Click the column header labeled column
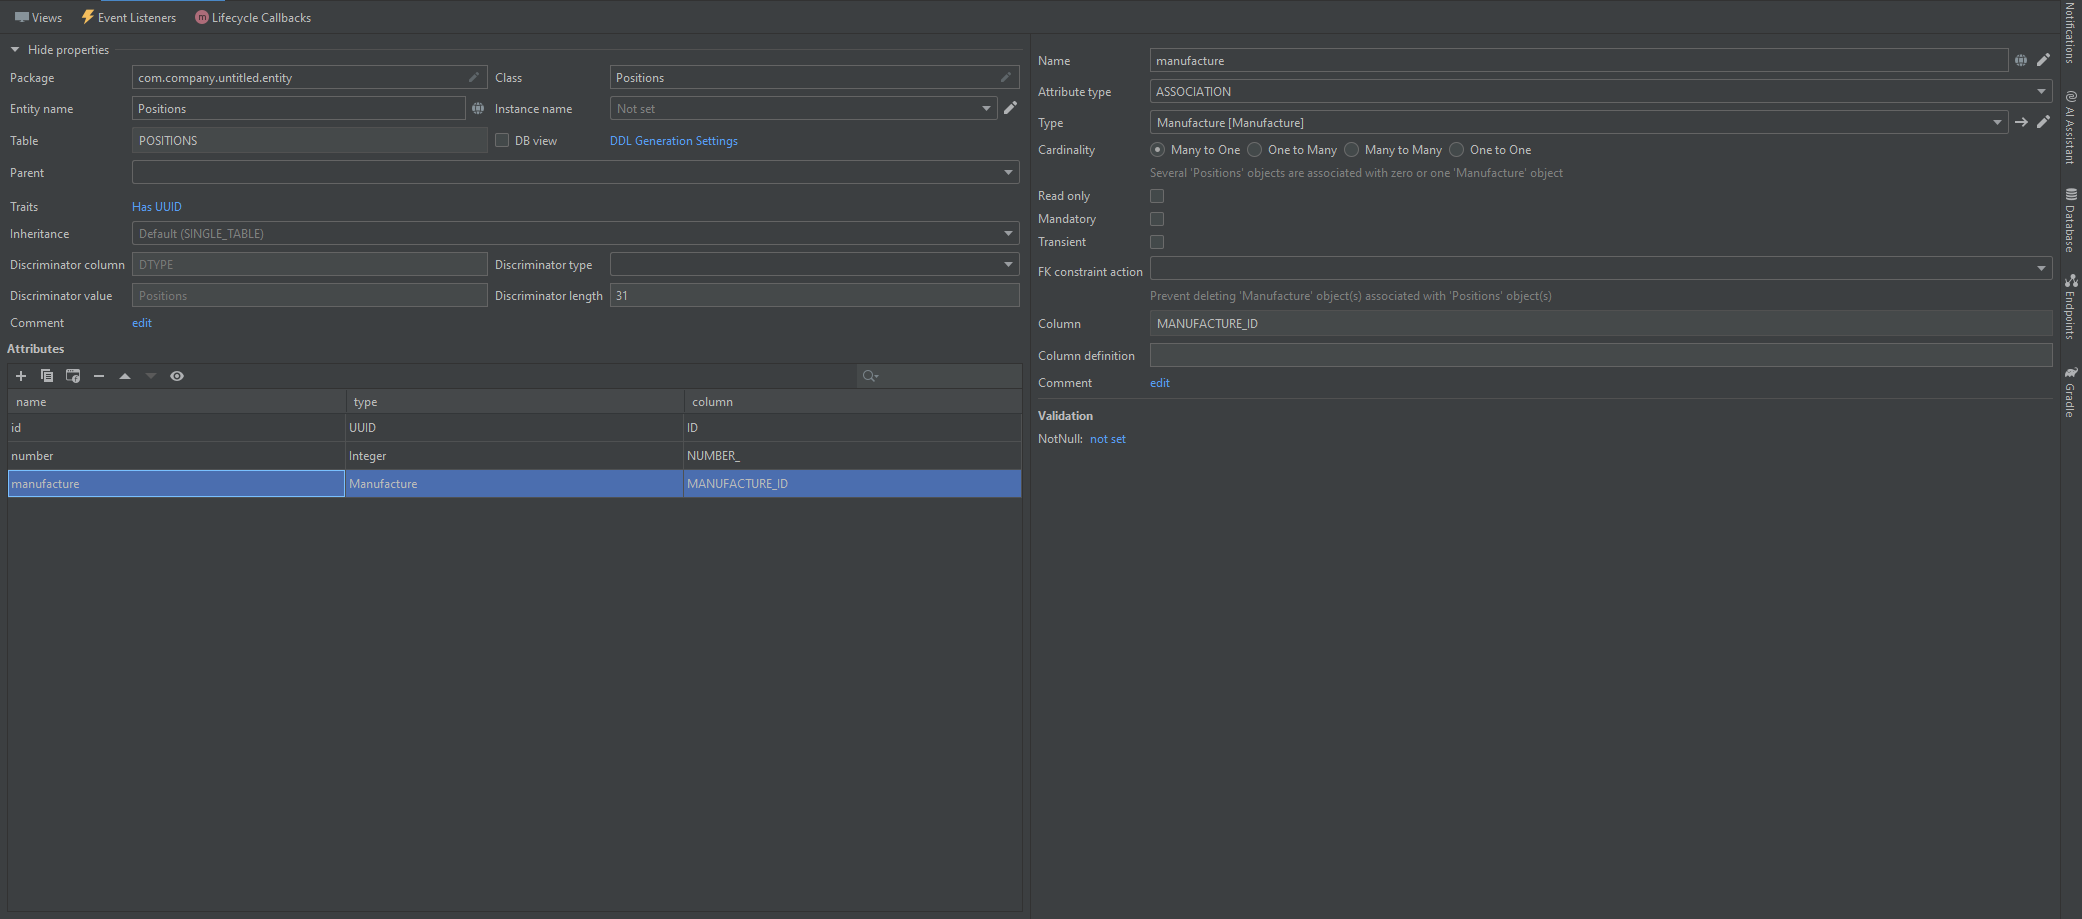Screen dimensions: 2082x919 [853, 402]
